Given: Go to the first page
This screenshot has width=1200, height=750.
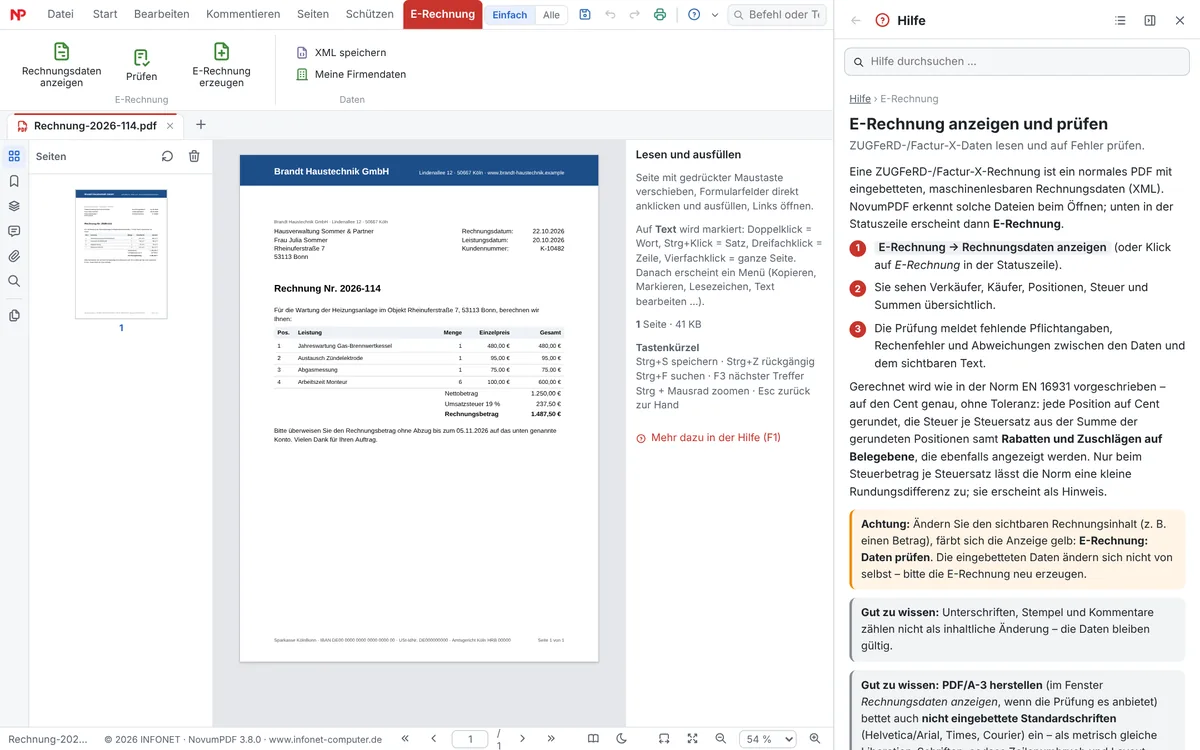Looking at the screenshot, I should [405, 739].
